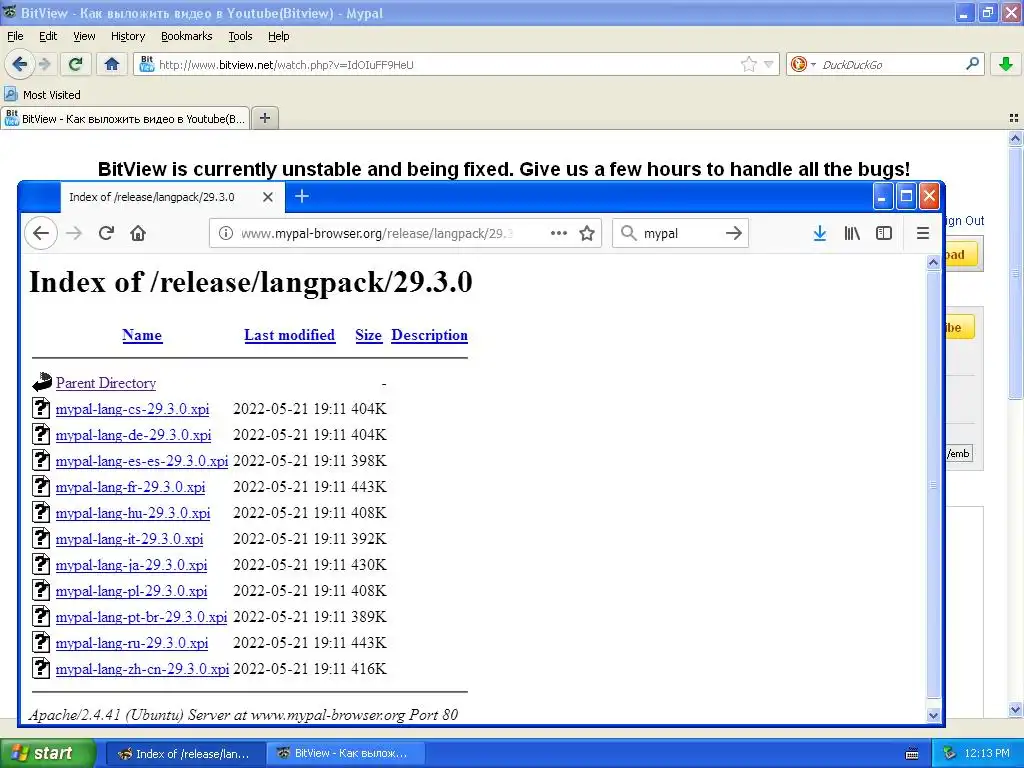Click the mypal search field
Viewport: 1024px width, 768px height.
679,233
